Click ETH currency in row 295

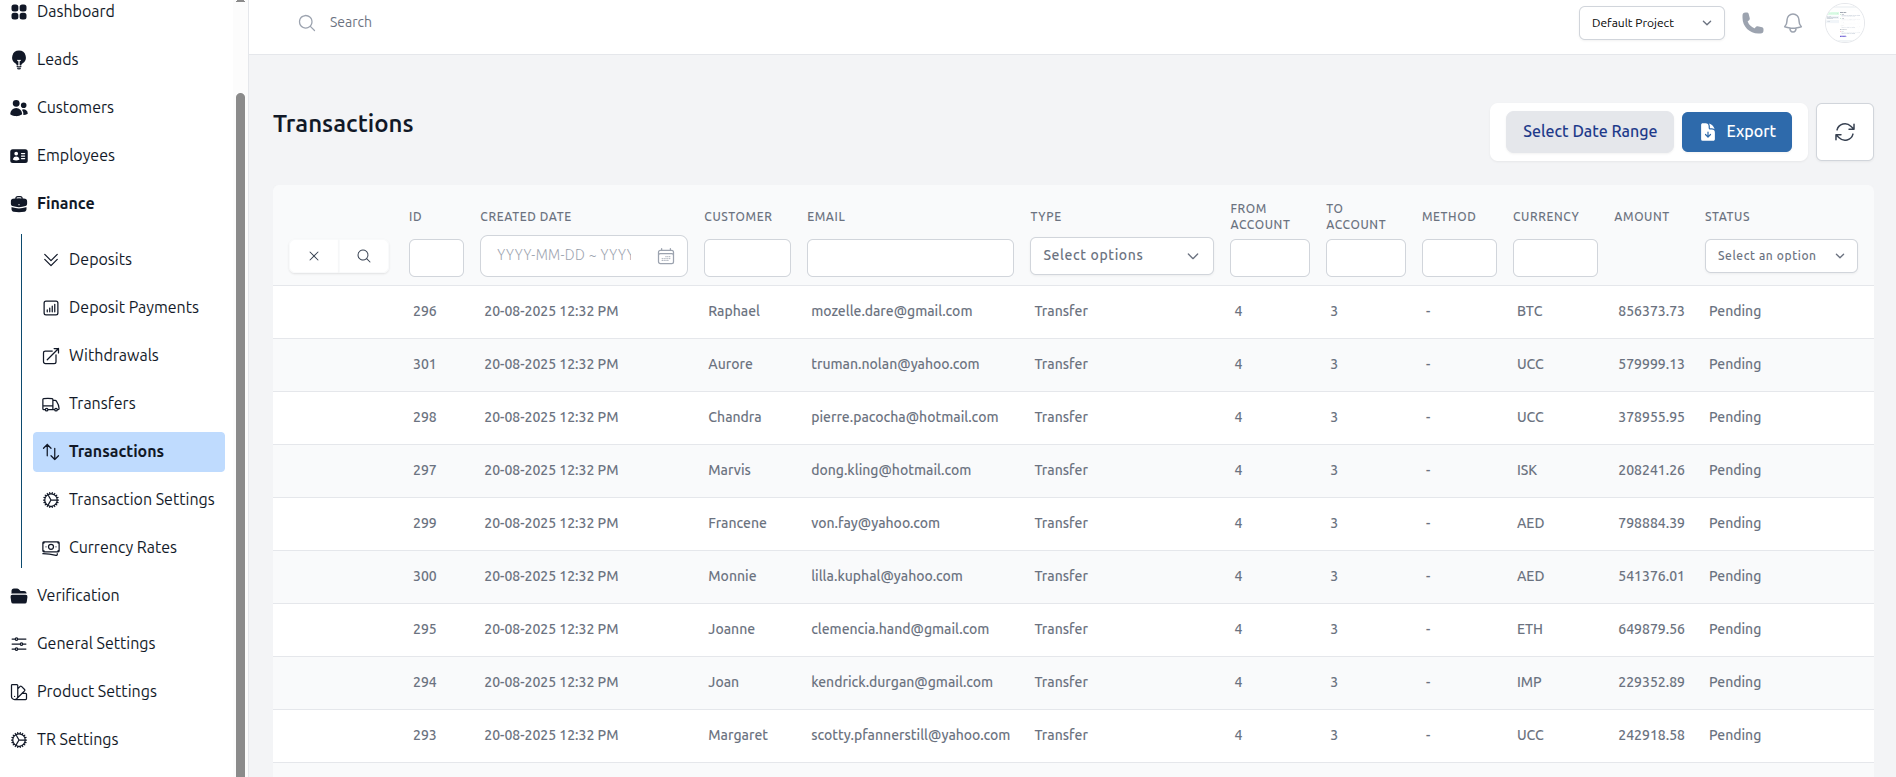[x=1529, y=630]
